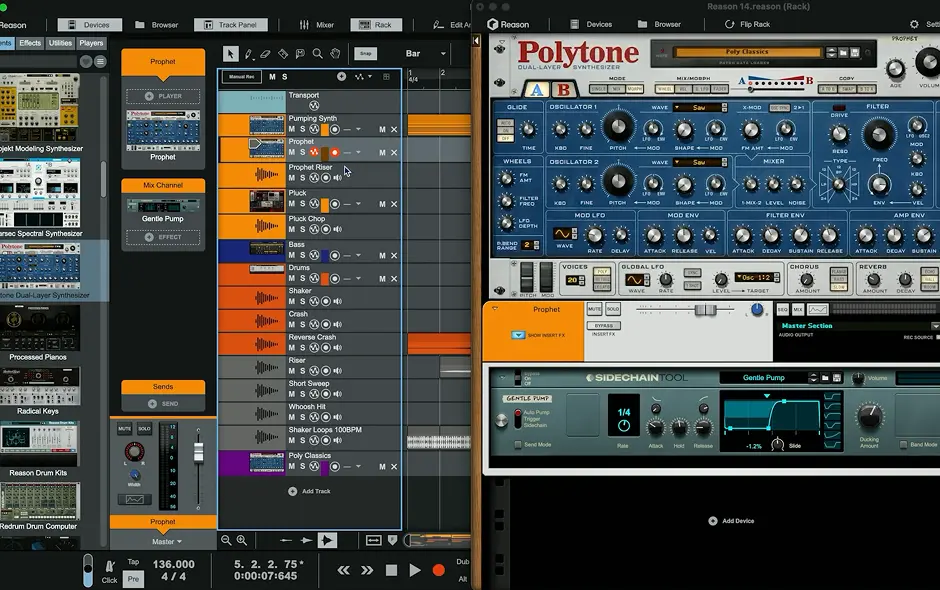The width and height of the screenshot is (940, 590).
Task: Open the Mixer tab
Action: point(317,25)
